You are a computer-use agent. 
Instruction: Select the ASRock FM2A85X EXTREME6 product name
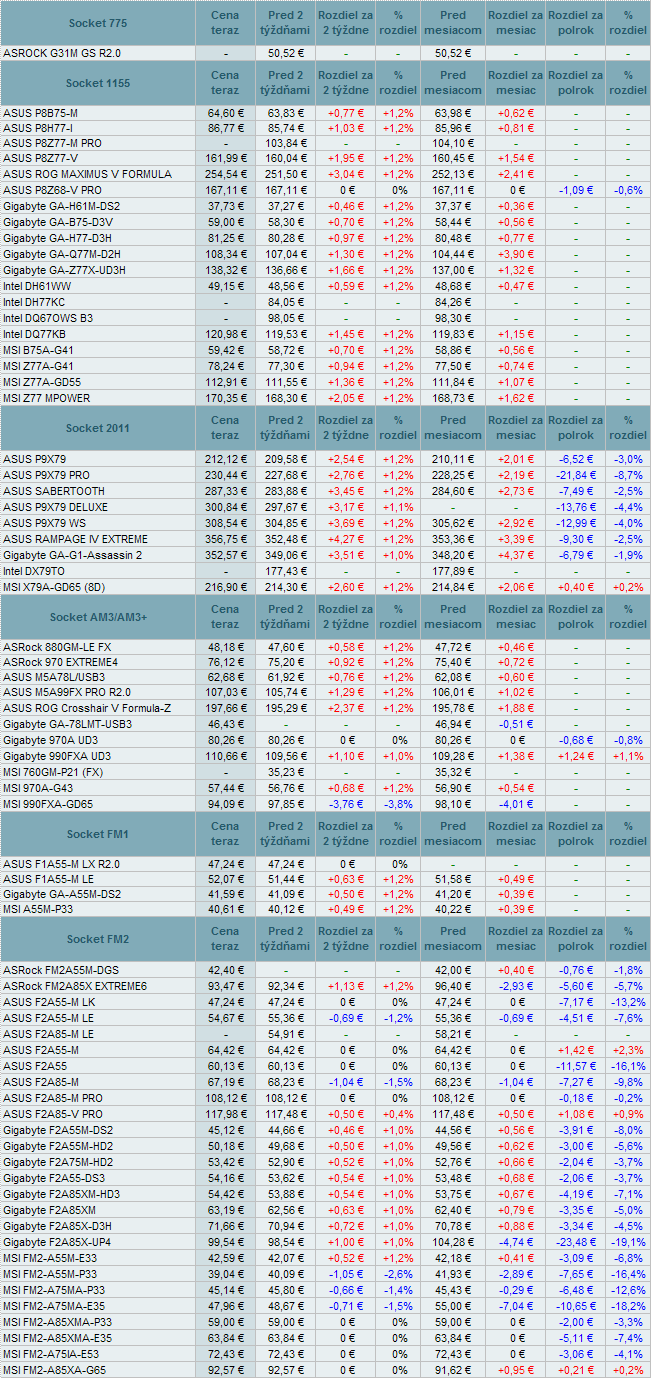tap(75, 986)
